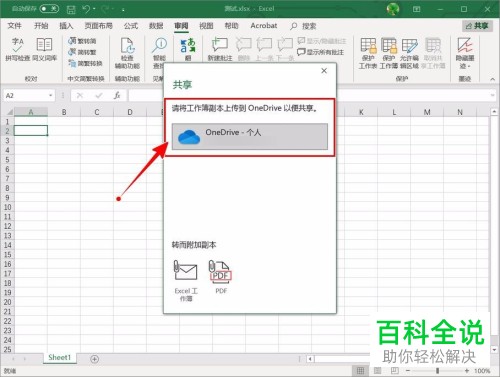Select column D header
Screen dimensions: 500x377
pyautogui.click(x=130, y=112)
